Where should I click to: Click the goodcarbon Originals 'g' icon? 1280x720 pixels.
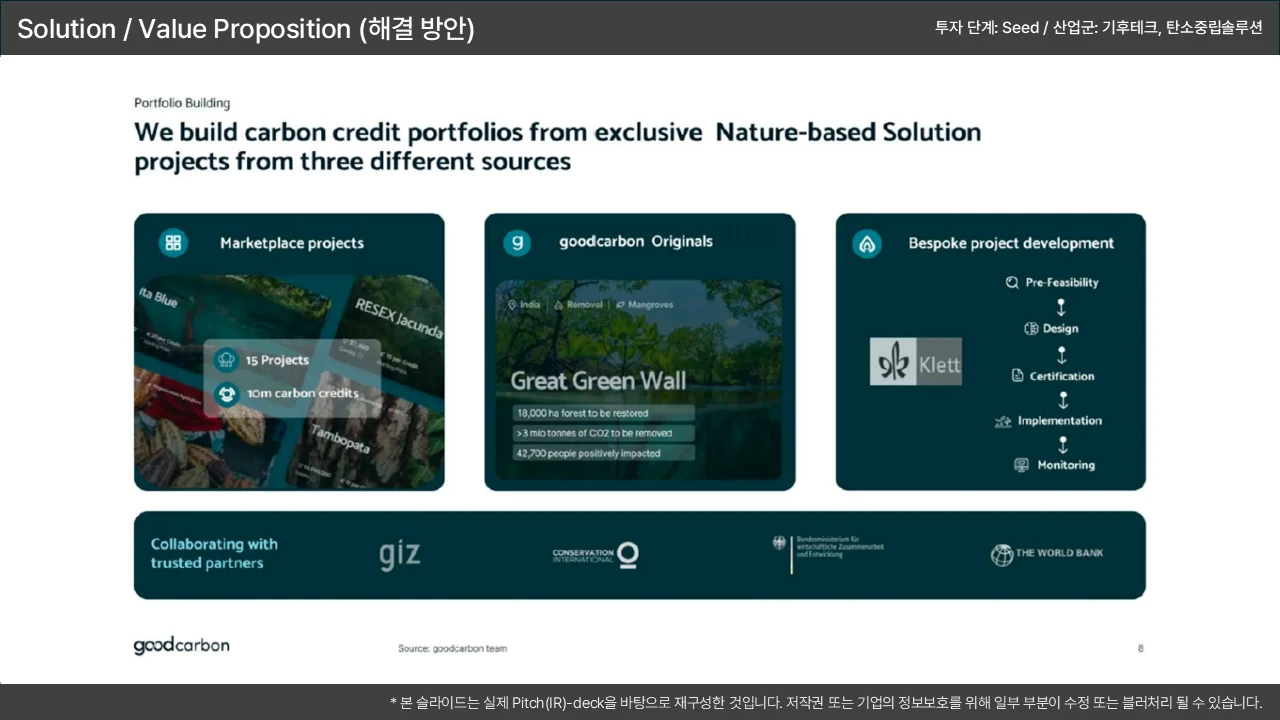pyautogui.click(x=517, y=242)
